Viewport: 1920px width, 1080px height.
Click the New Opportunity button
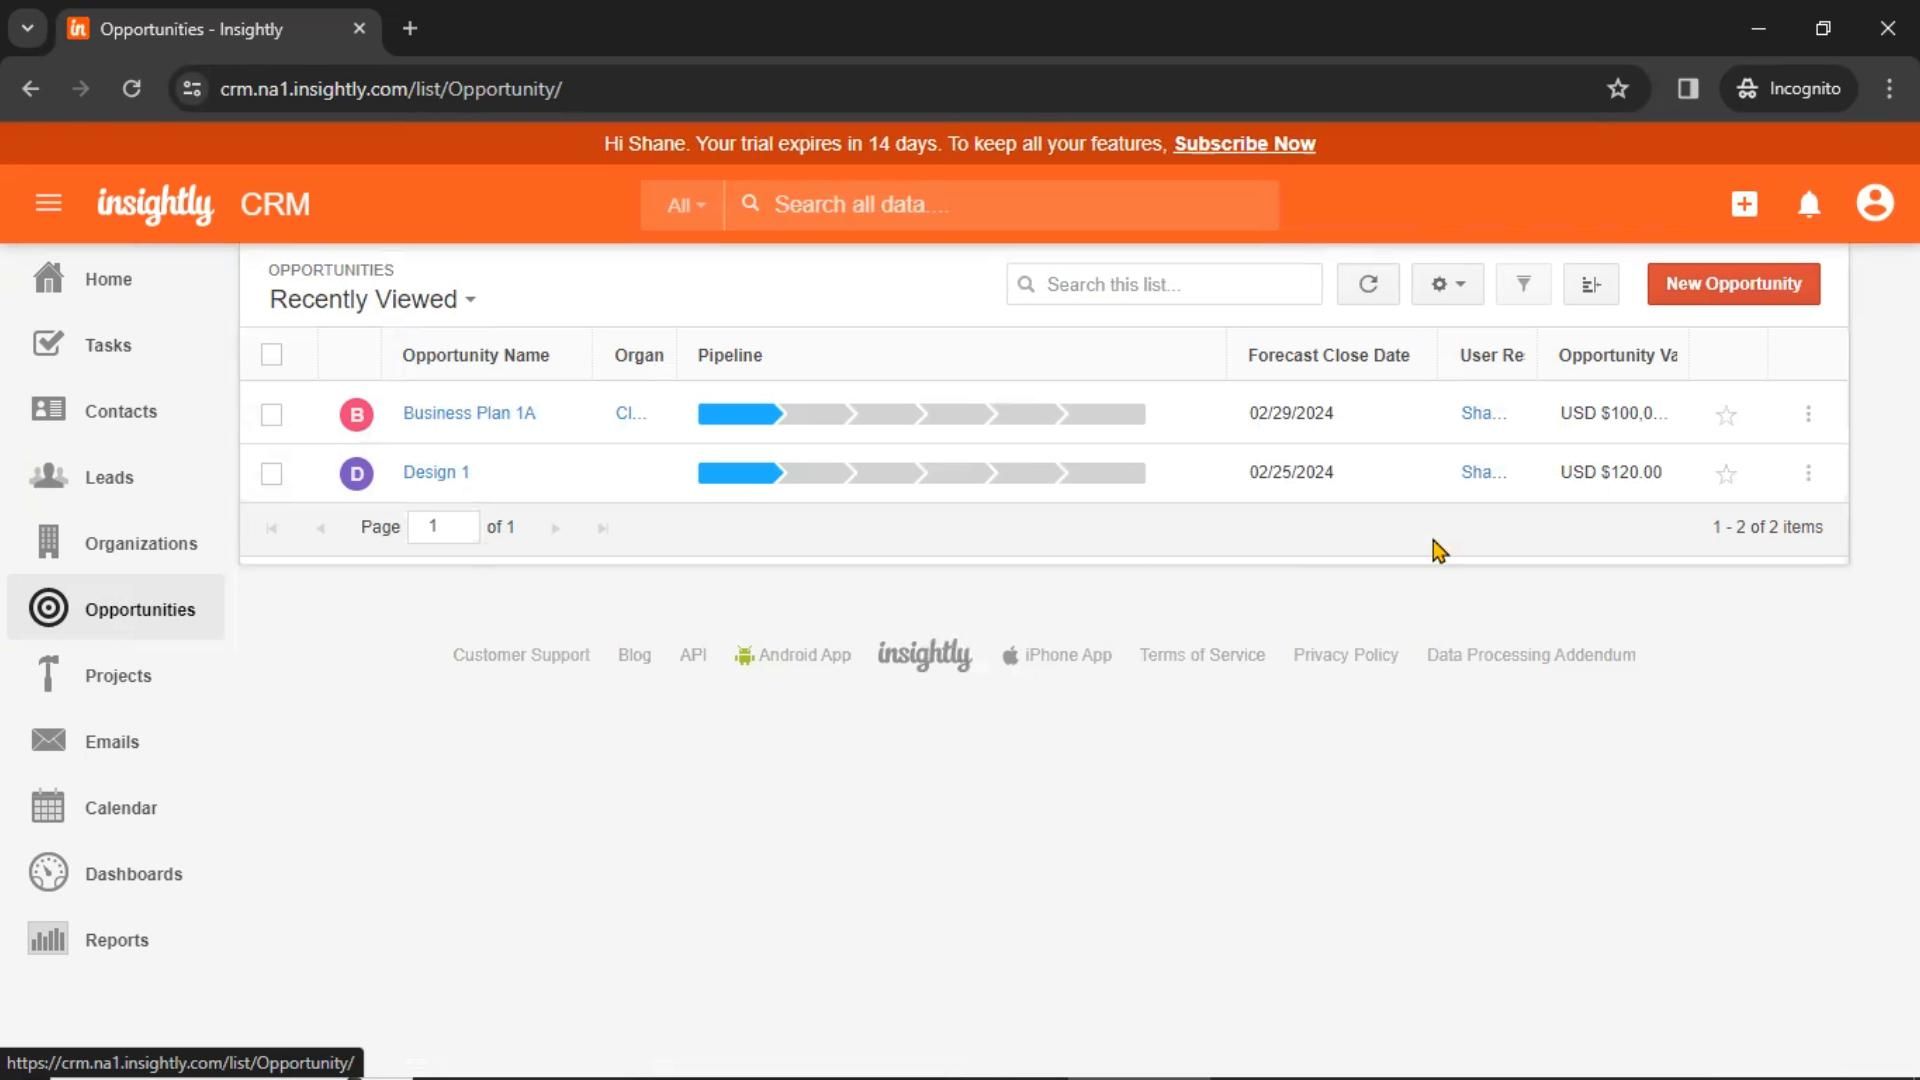tap(1734, 284)
